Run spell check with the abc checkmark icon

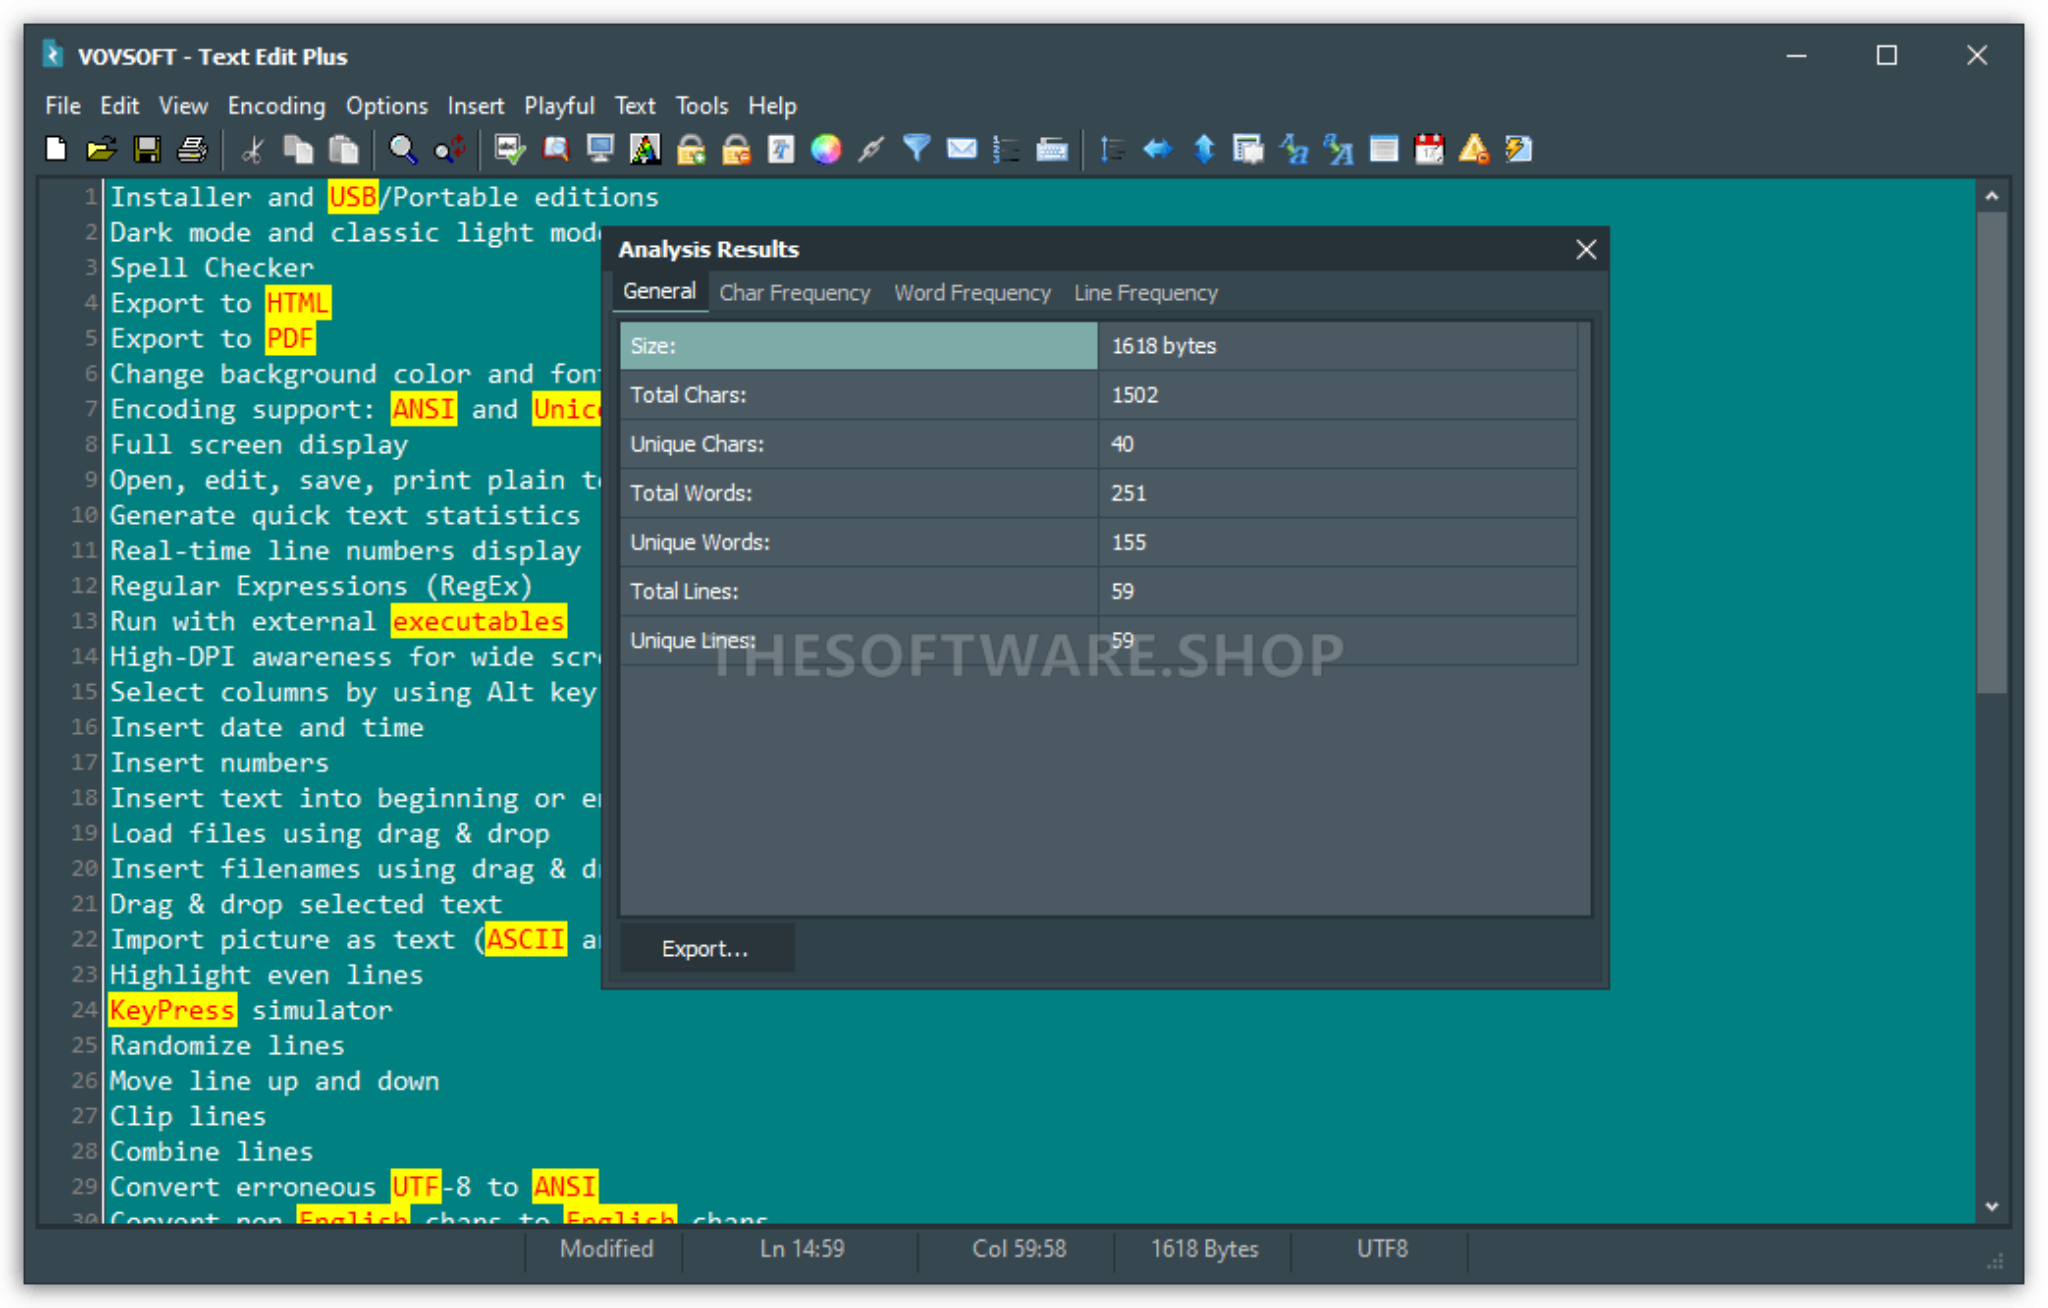tap(510, 149)
